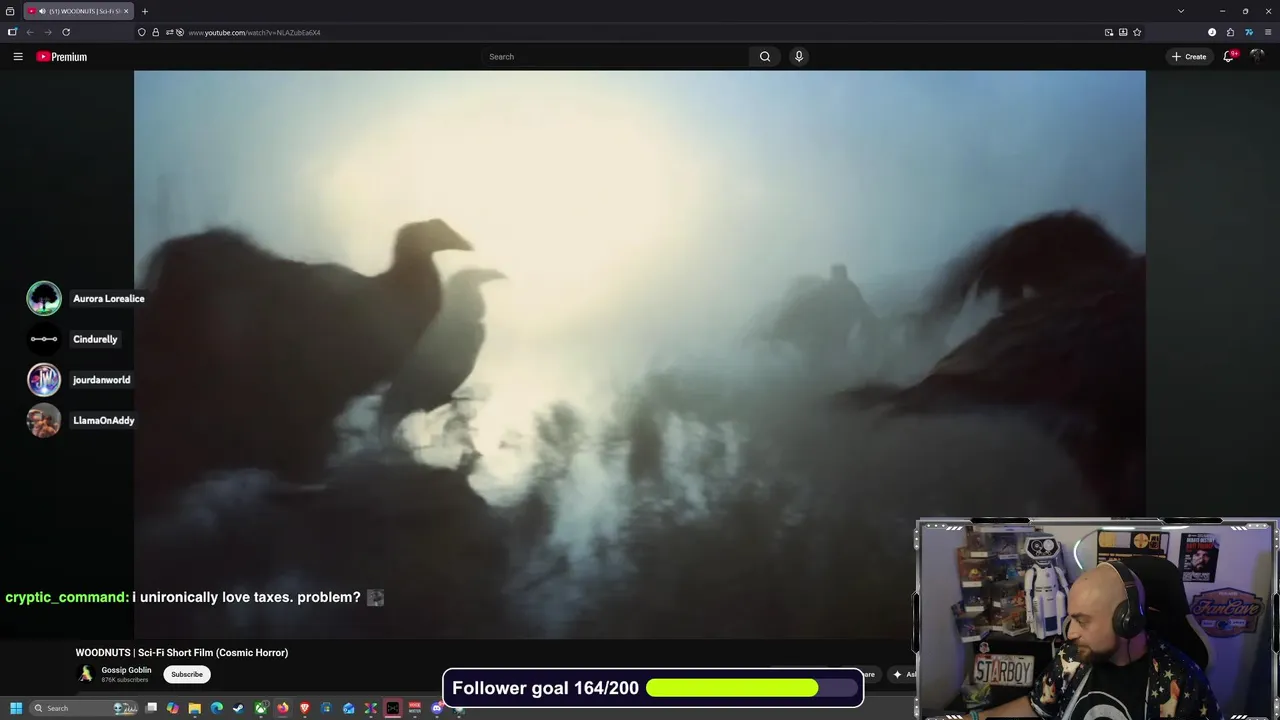Click the video title WOODNUTS Sci-Fi Short Film
Image resolution: width=1280 pixels, height=720 pixels.
click(x=182, y=653)
